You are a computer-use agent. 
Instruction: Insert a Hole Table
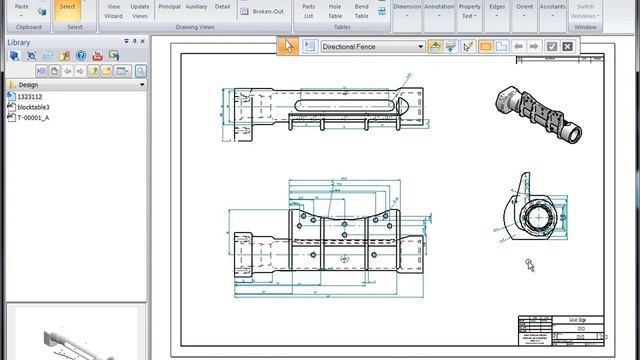tap(335, 11)
